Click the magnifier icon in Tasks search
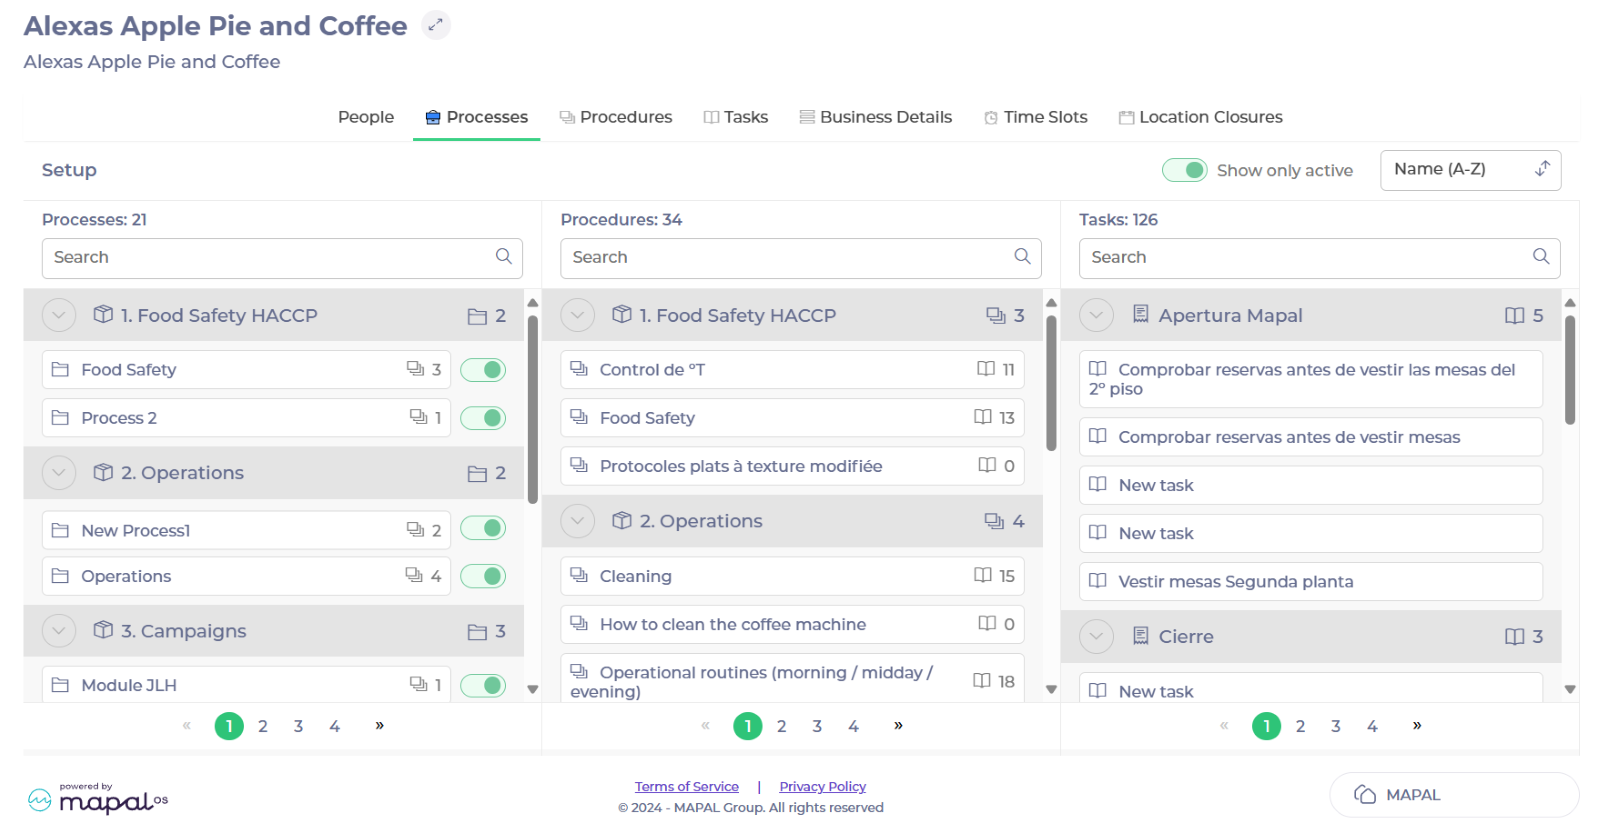Viewport: 1600px width, 825px height. (1541, 257)
